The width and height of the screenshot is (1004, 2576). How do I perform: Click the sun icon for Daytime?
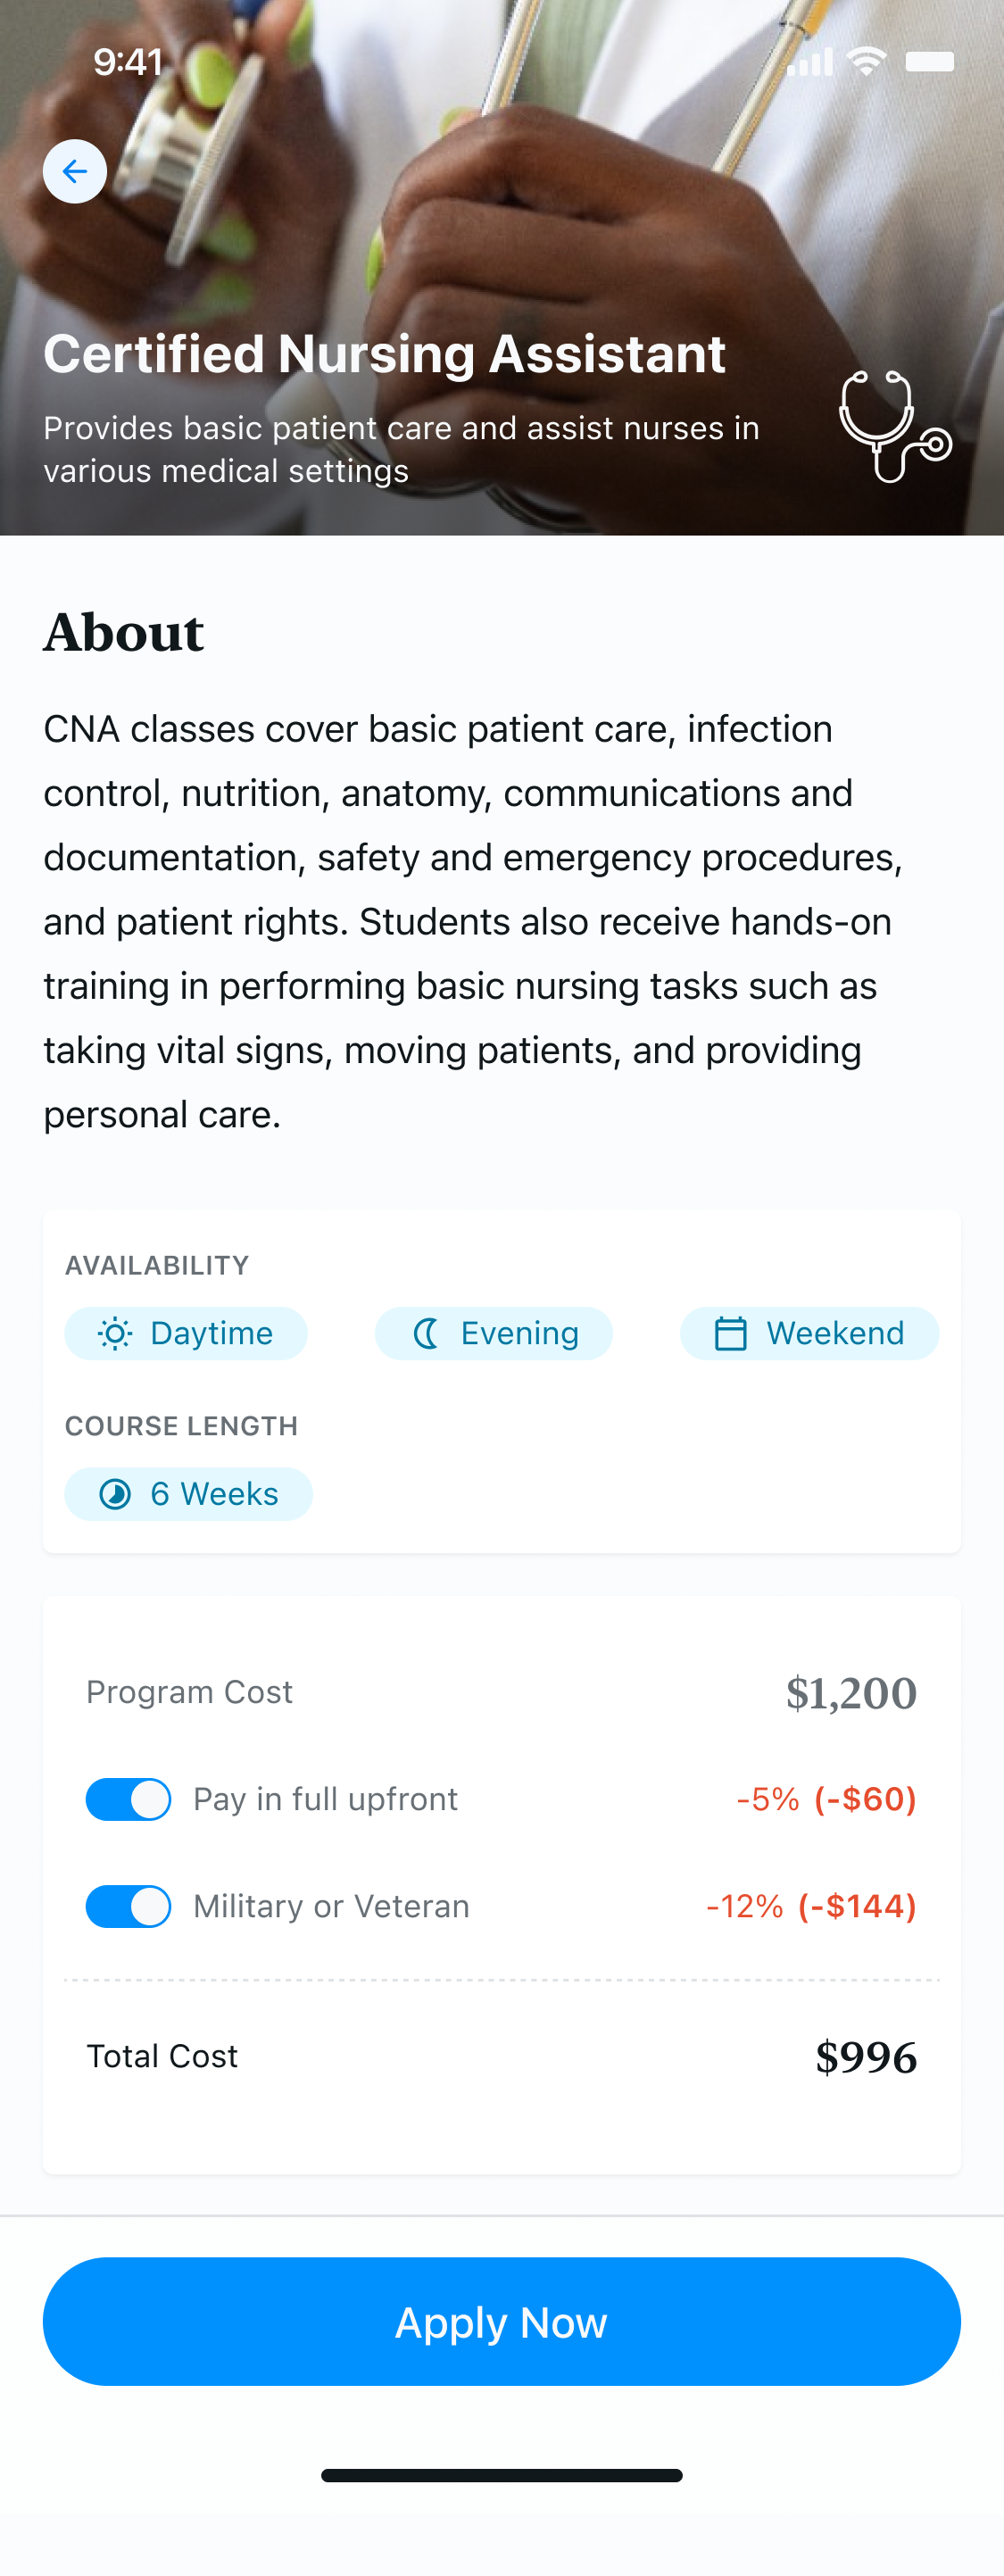(115, 1333)
